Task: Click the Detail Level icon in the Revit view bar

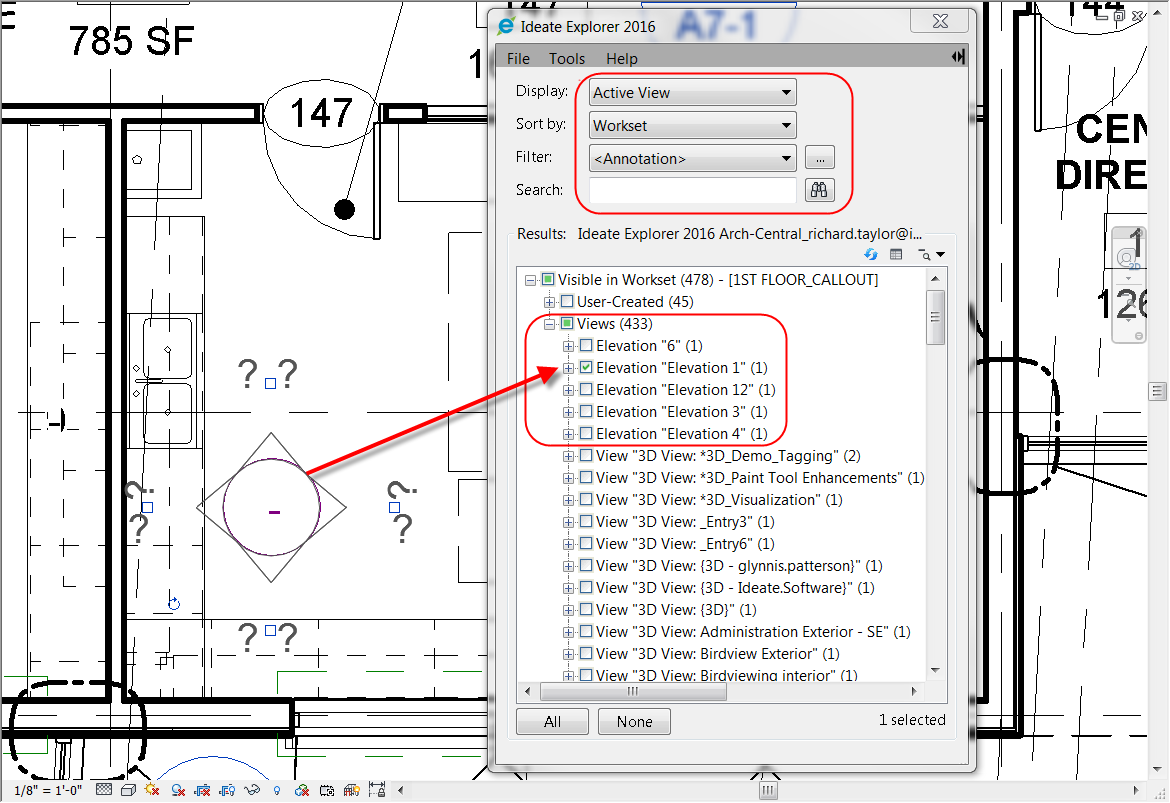Action: pyautogui.click(x=104, y=790)
